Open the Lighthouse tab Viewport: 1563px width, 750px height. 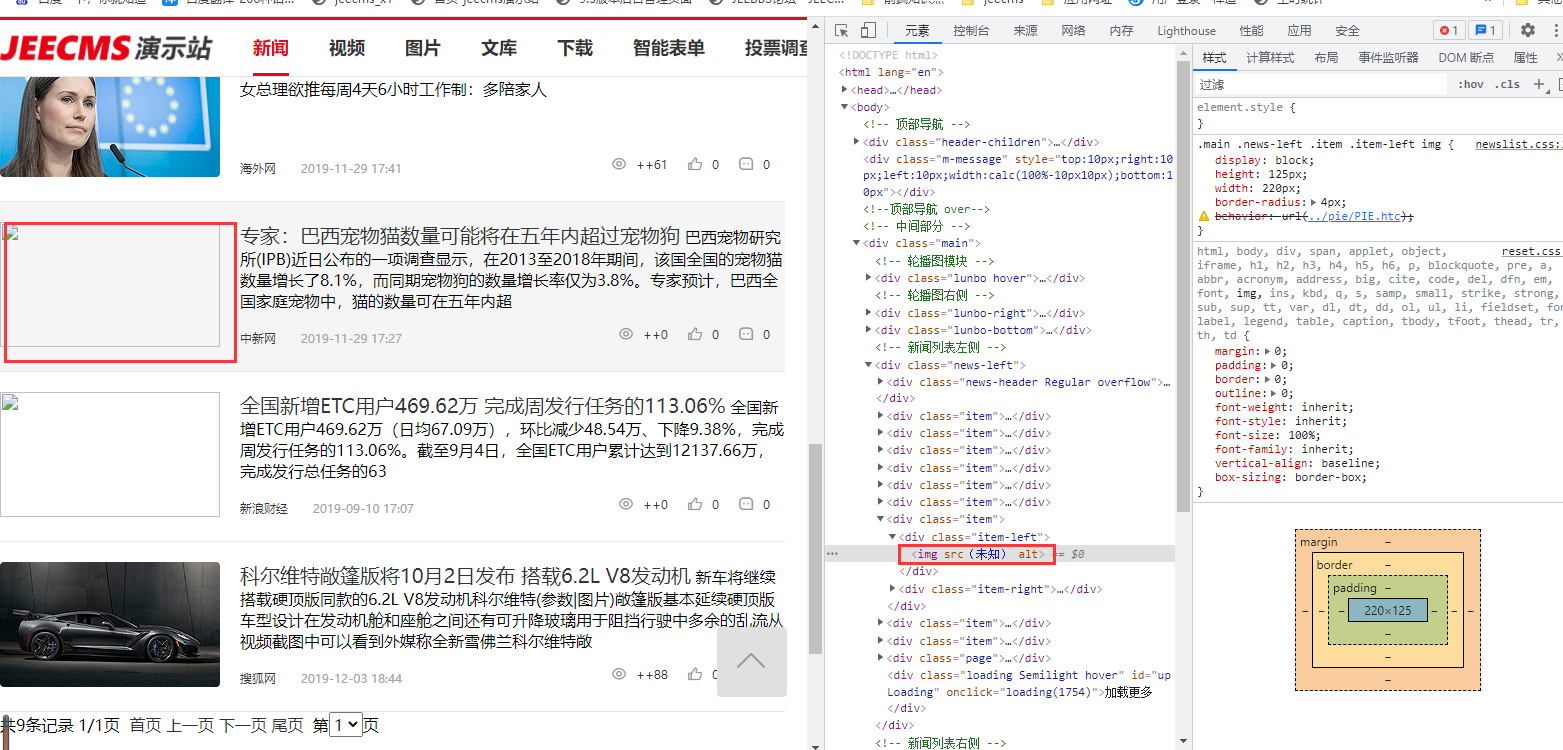(x=1187, y=31)
